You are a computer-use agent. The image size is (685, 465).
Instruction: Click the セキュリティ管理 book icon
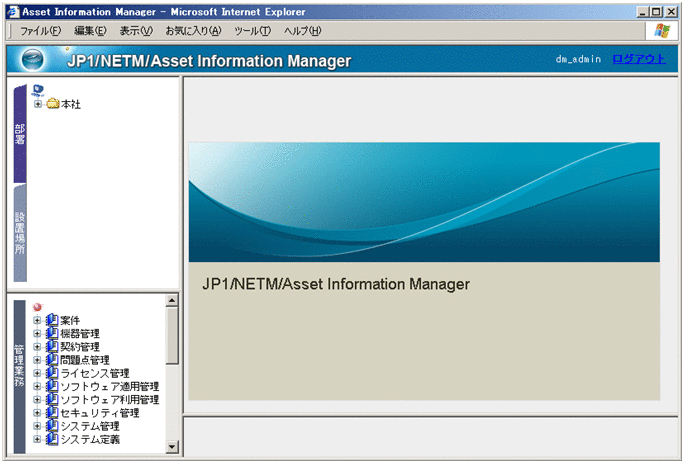[52, 413]
